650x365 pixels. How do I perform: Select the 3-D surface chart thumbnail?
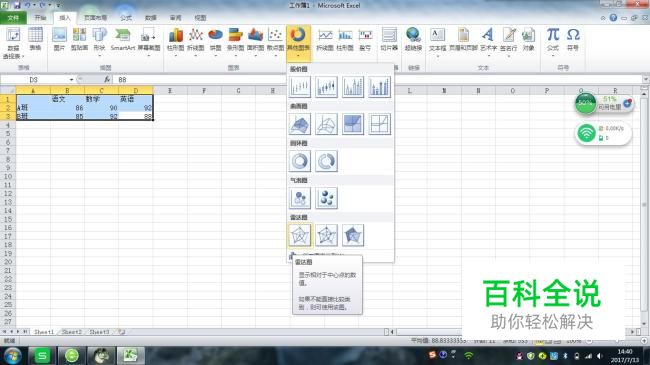point(300,124)
